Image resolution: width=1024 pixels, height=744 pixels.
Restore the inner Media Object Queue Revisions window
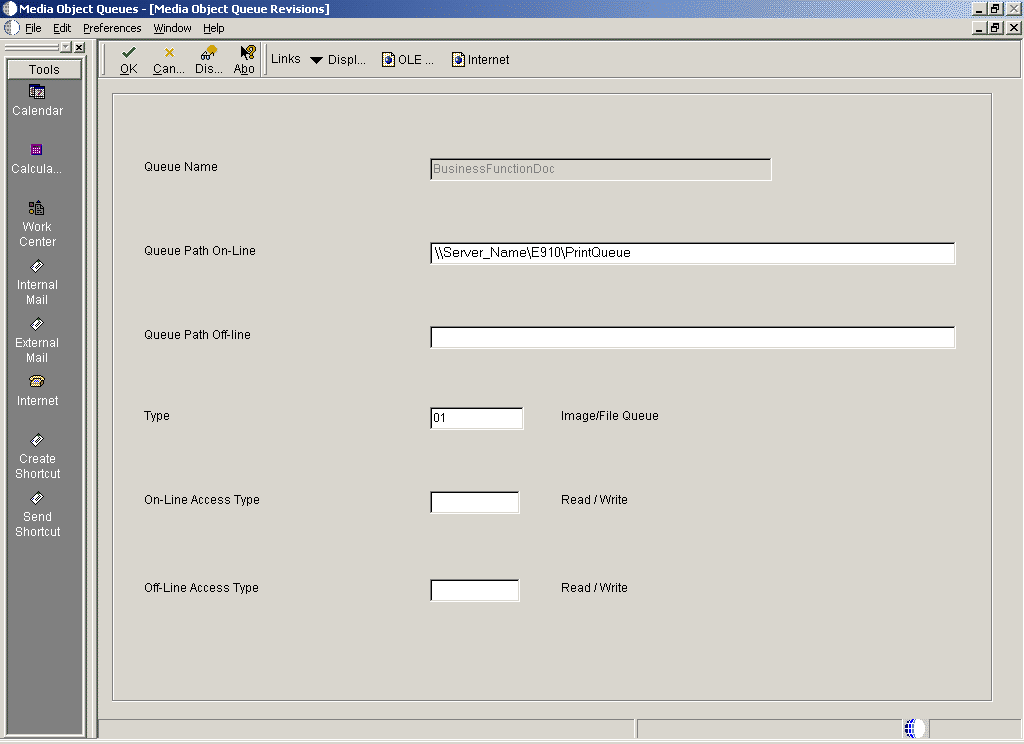click(995, 28)
